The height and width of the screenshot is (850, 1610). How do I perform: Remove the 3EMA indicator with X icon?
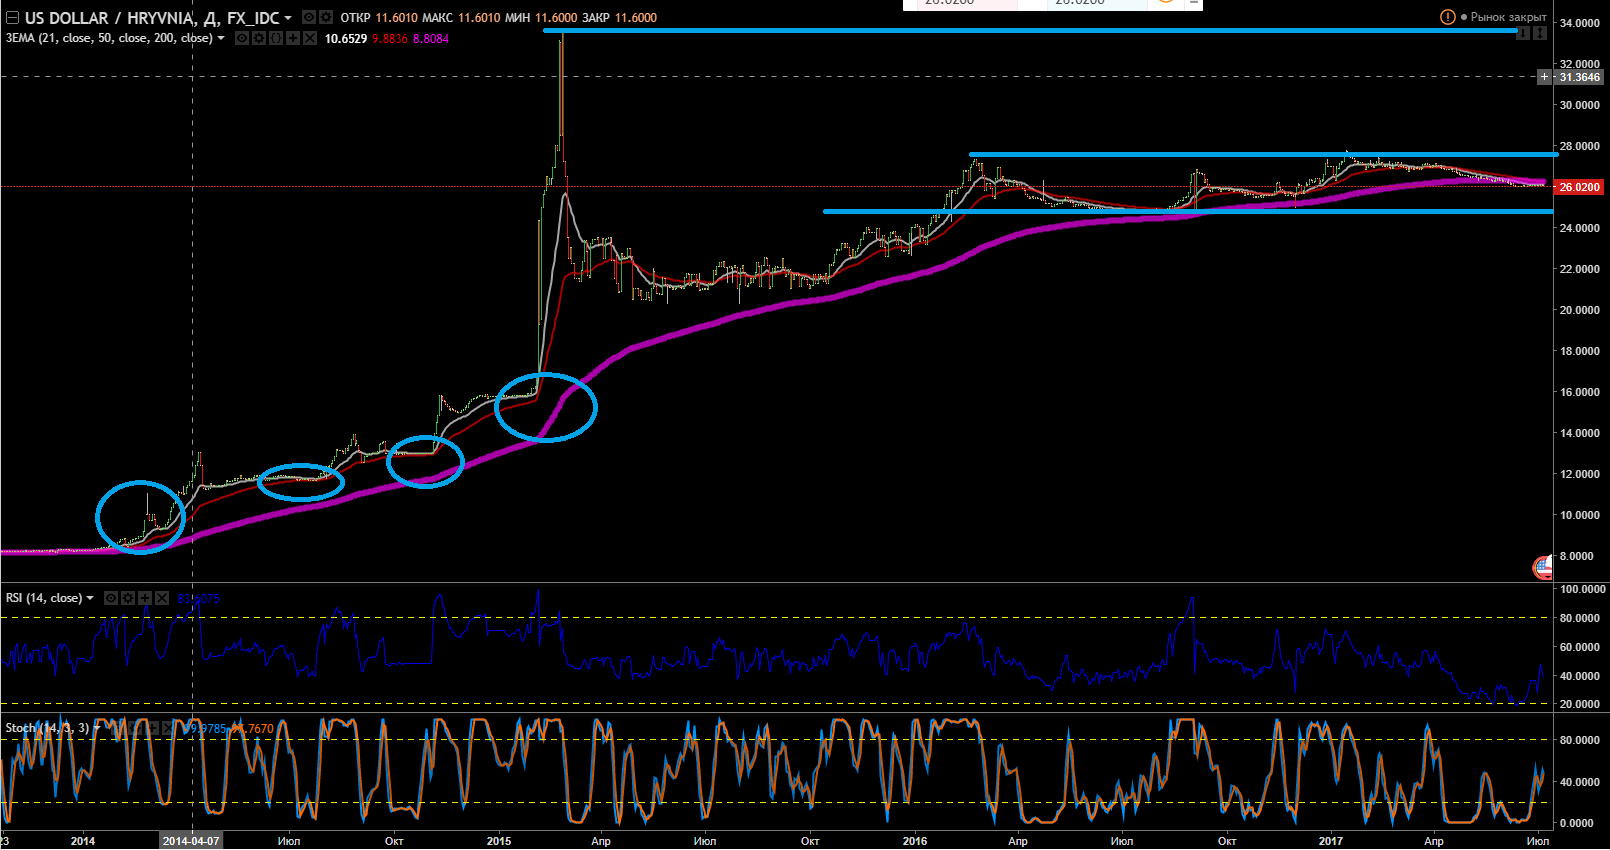[310, 38]
